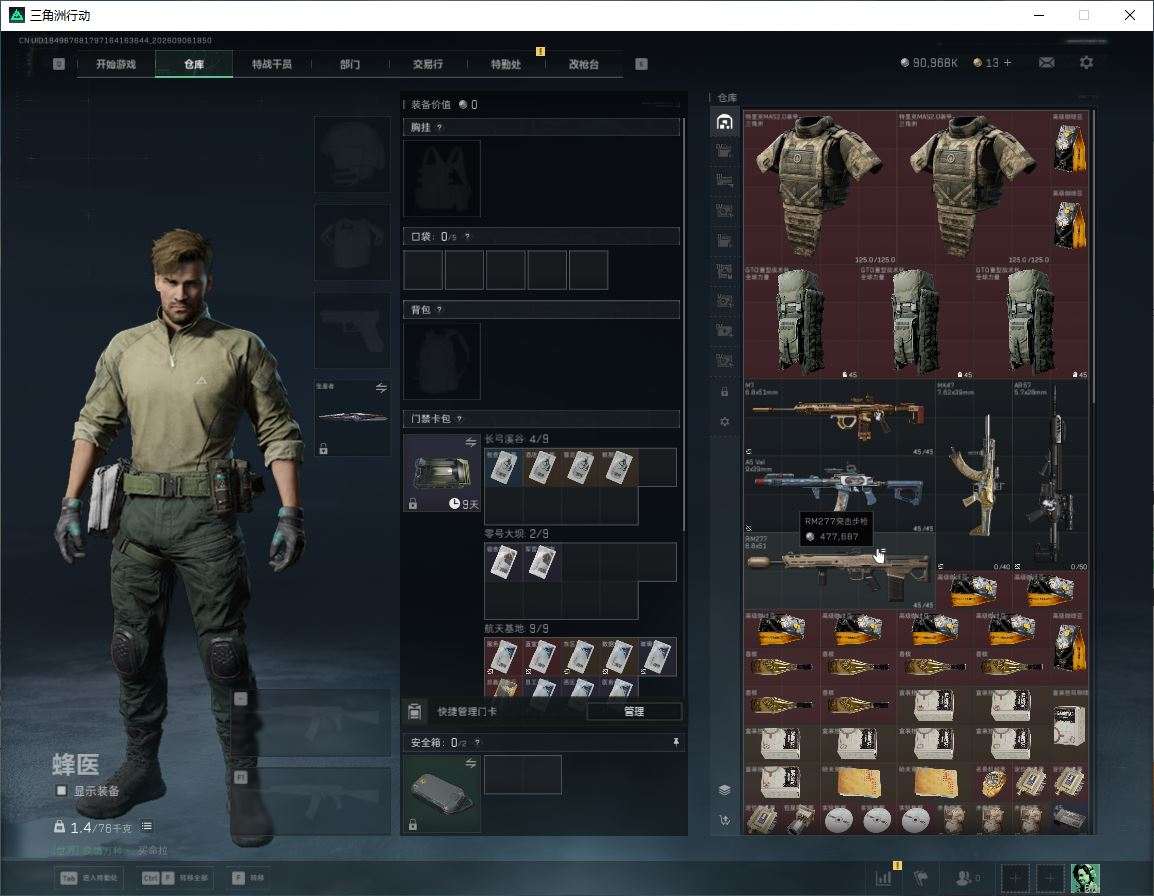Click the Tab 进入特勤处 shortcut button
Viewport: 1154px width, 896px height.
(88, 878)
